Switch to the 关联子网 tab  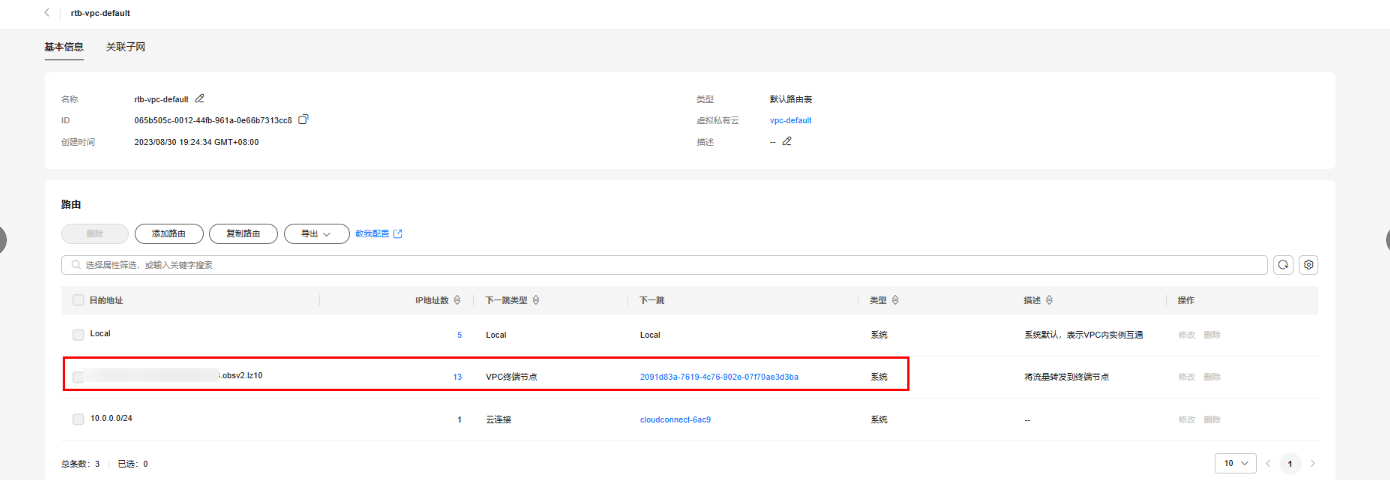point(126,47)
